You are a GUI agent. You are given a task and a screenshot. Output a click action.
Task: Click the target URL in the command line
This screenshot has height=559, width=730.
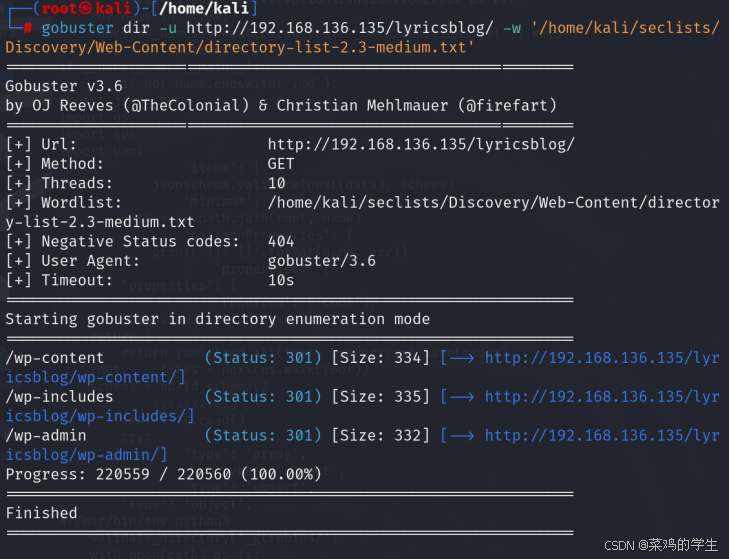(339, 28)
